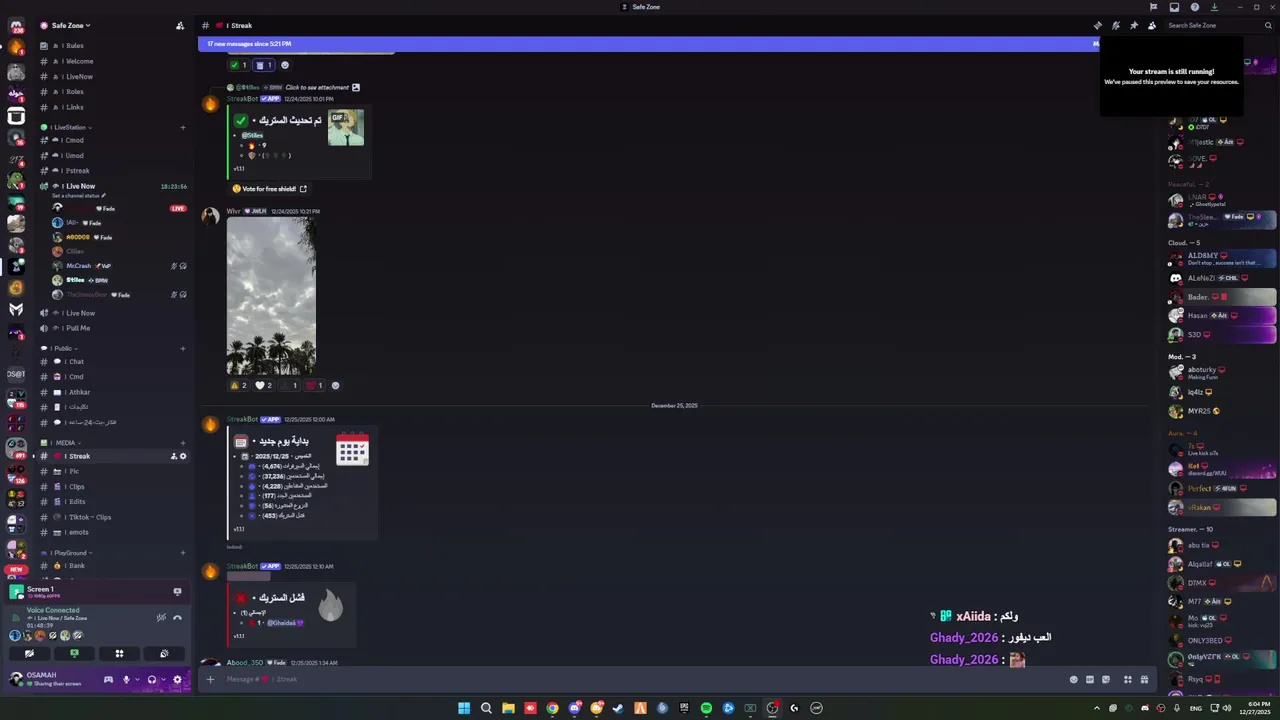Open the Cmod channel
Viewport: 1280px width, 720px height.
(x=111, y=140)
